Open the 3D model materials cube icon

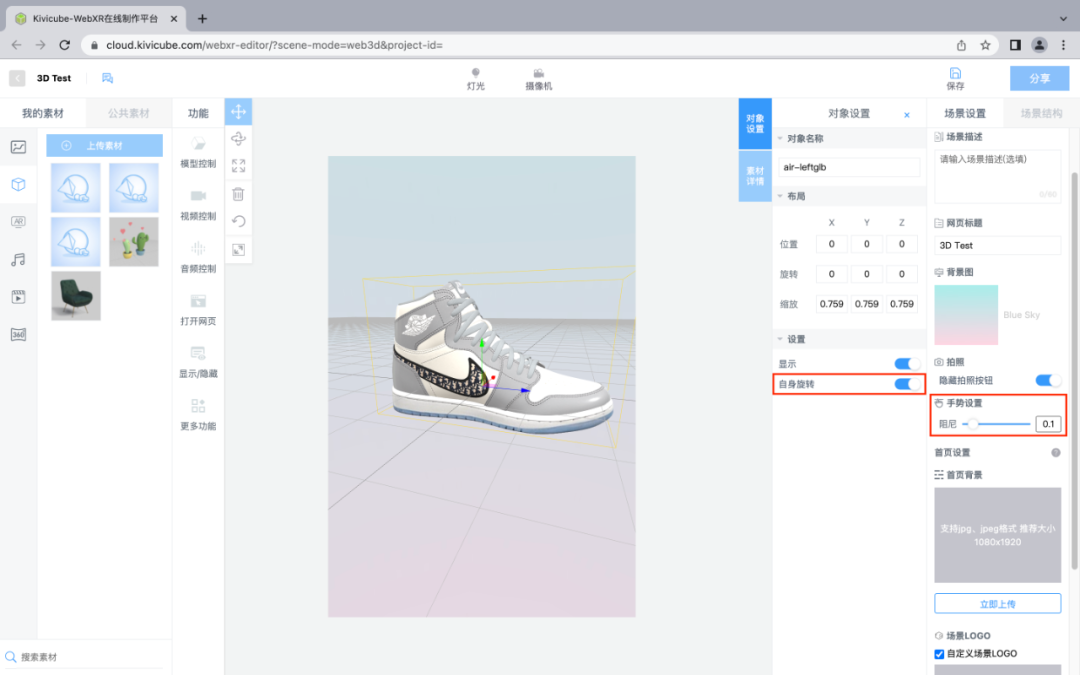click(x=19, y=184)
